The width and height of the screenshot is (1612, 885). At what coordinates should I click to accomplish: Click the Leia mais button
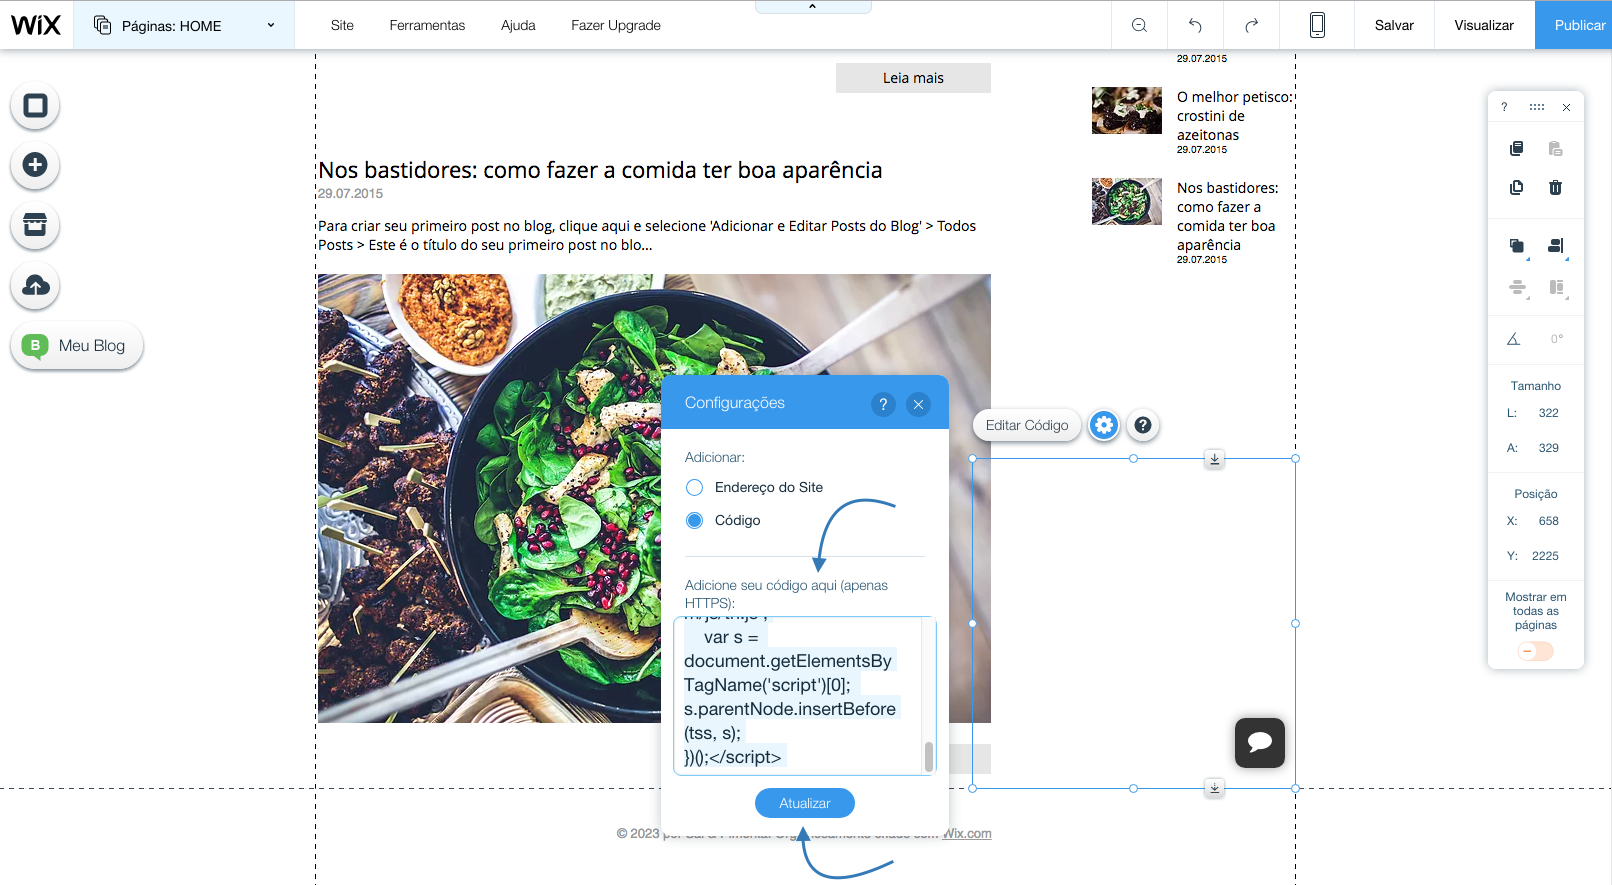tap(913, 78)
